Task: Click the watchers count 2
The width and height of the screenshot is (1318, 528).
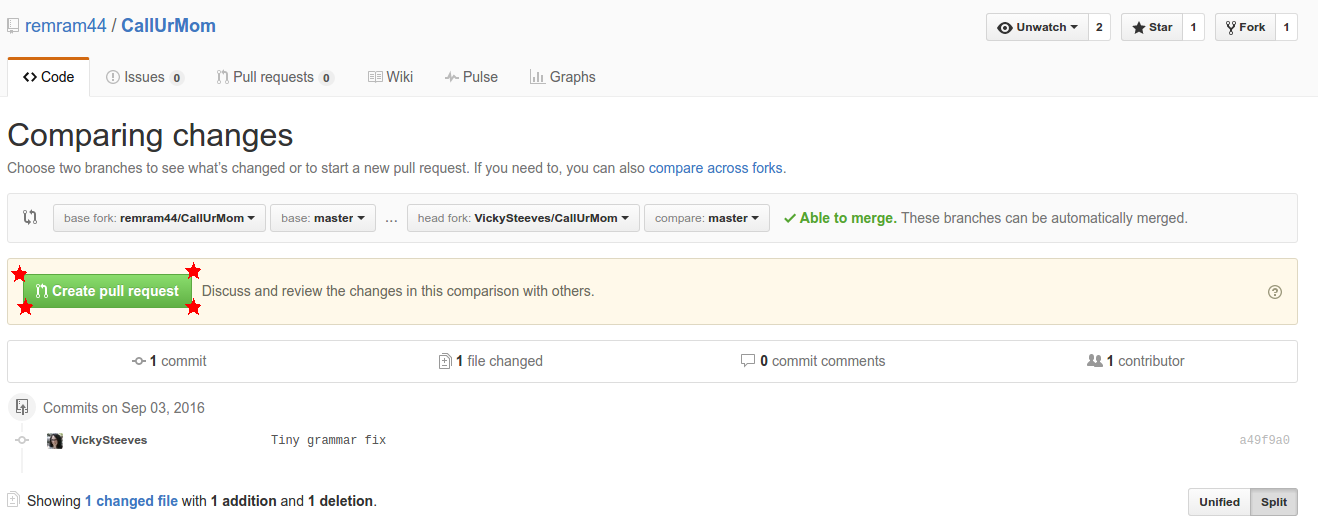Action: tap(1099, 27)
